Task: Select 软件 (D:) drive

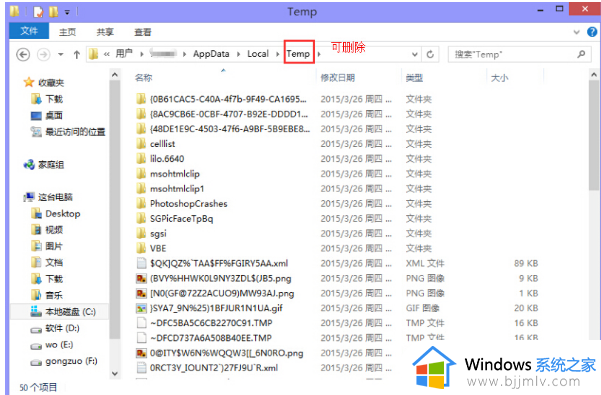Action: pyautogui.click(x=62, y=328)
